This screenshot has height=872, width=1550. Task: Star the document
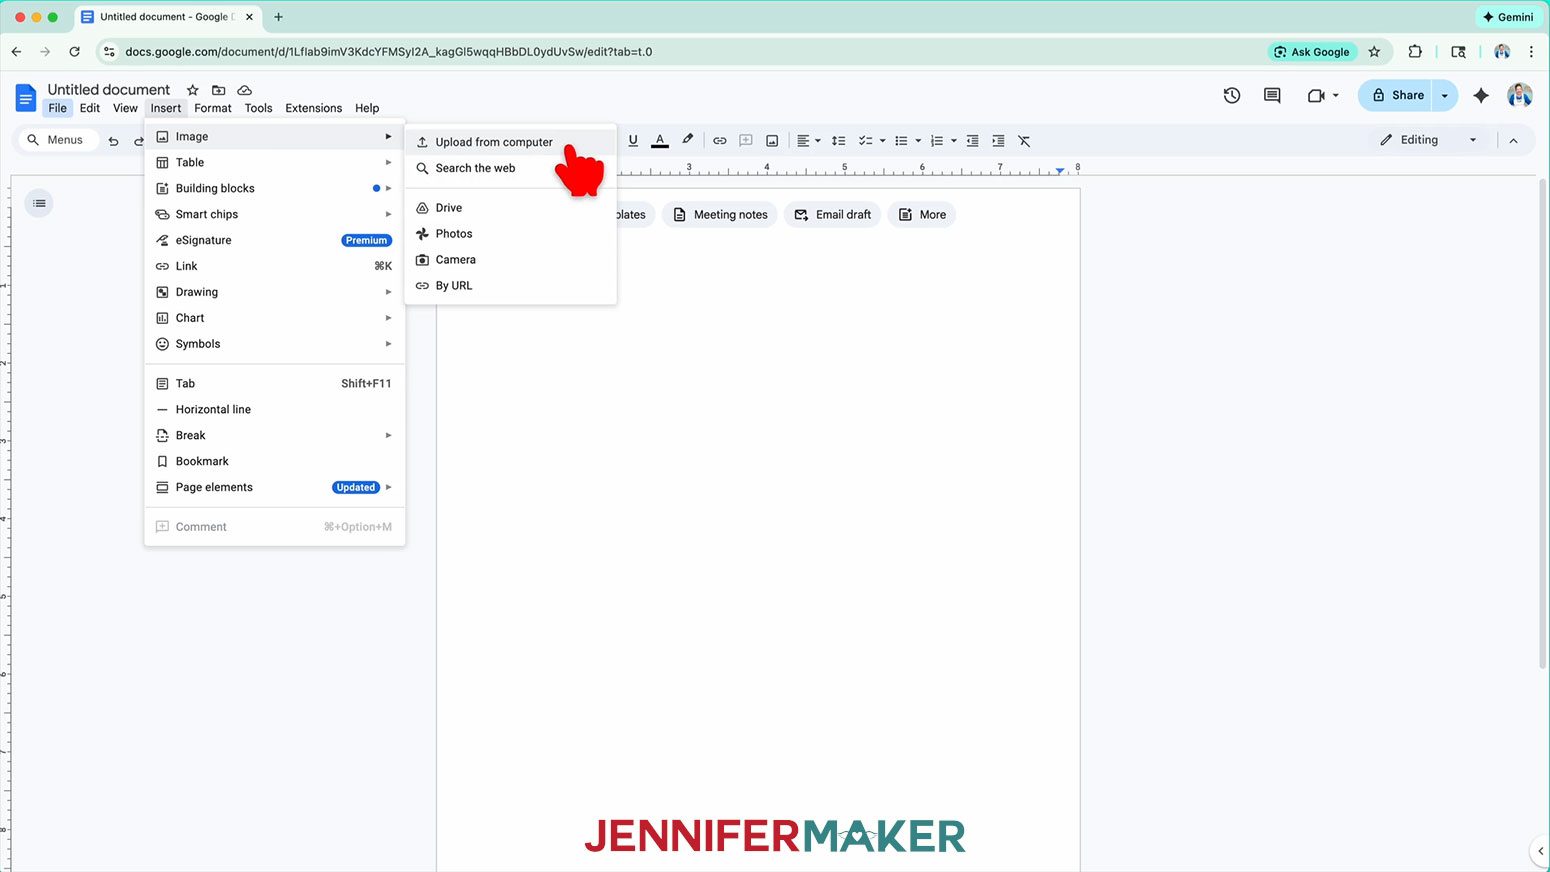pos(193,90)
